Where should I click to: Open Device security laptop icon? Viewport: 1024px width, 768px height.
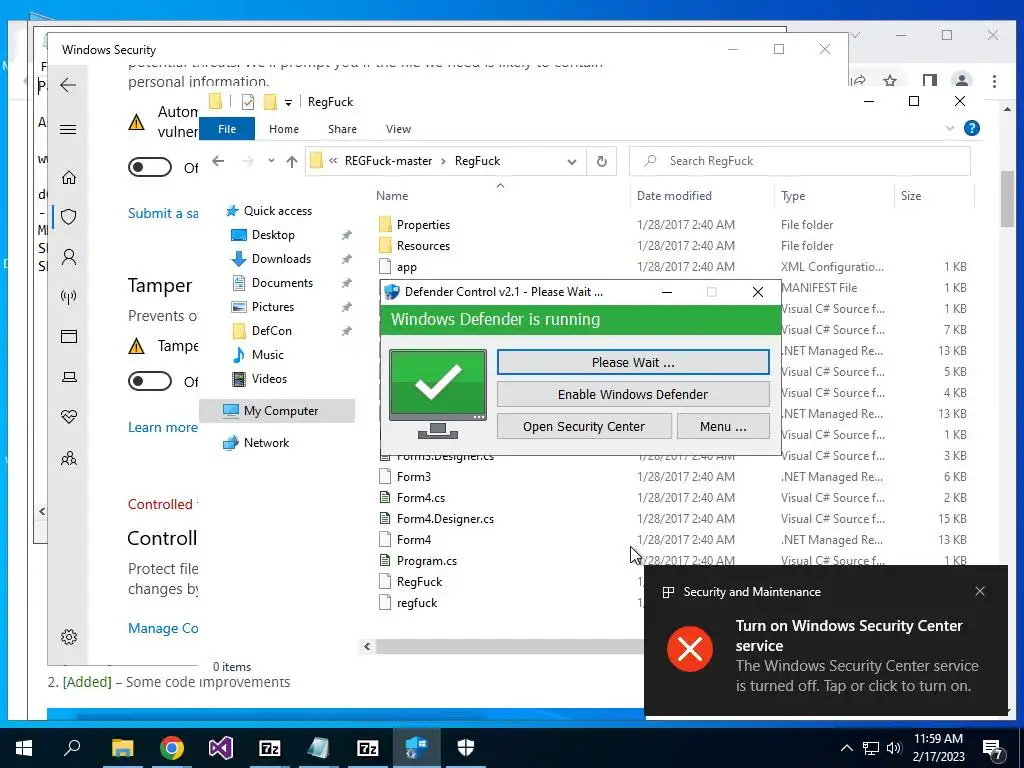click(69, 377)
